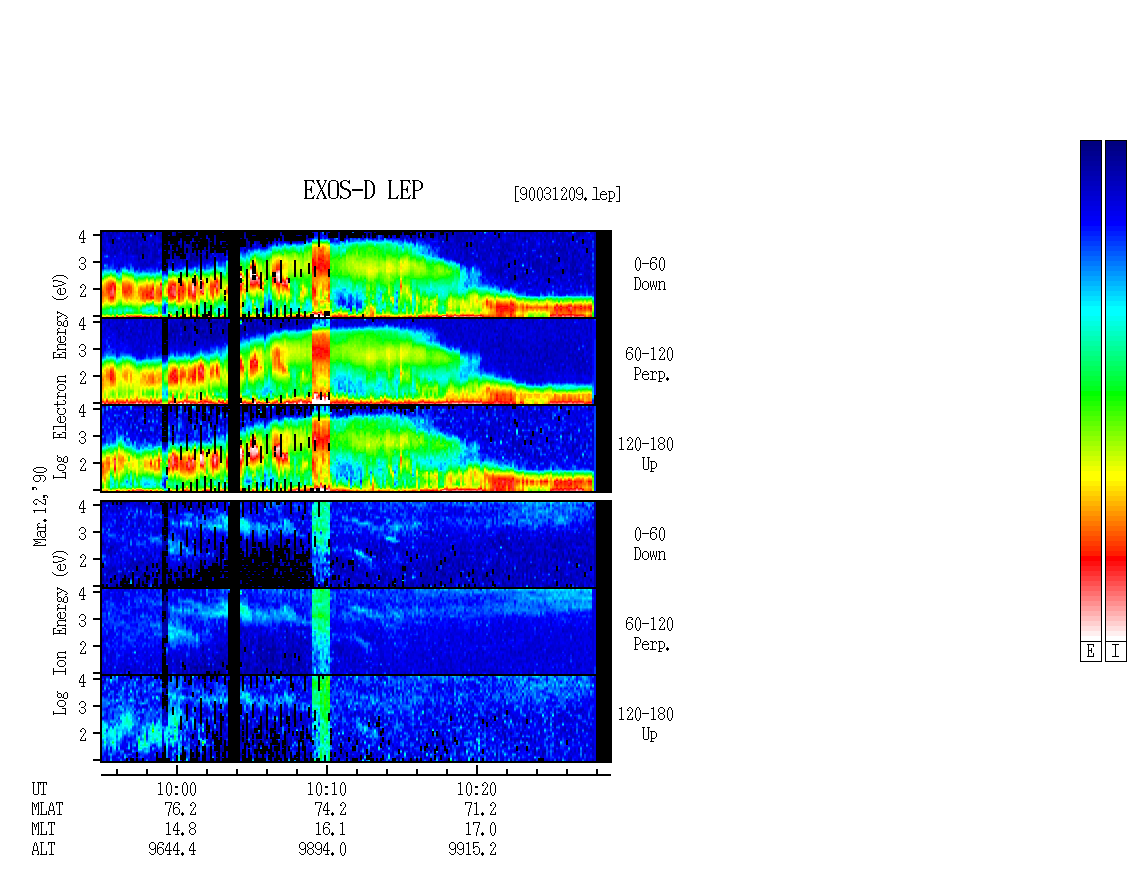
Task: Click the ALT value 9894.0
Action: coord(322,849)
